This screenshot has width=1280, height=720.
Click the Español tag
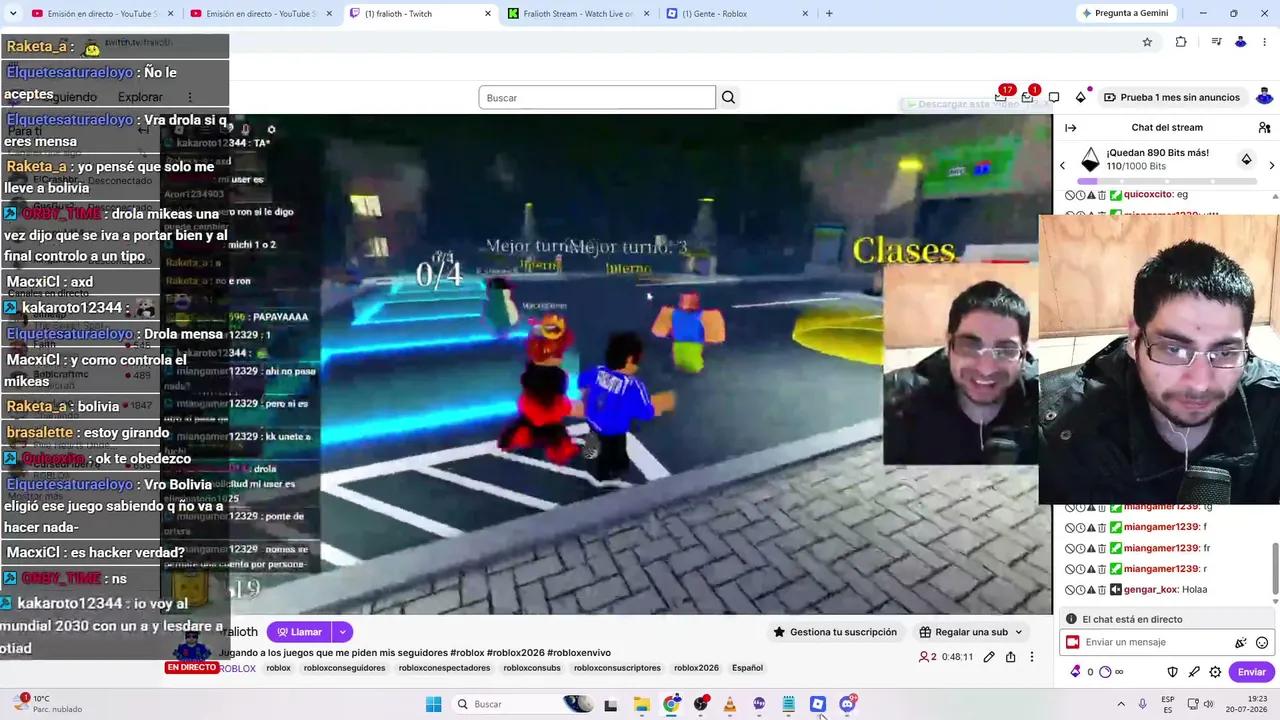747,668
